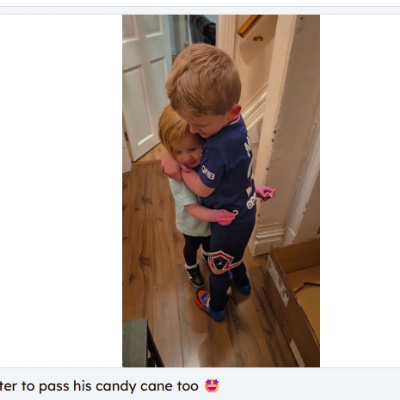
Task: Click the white door in the photo
Action: point(145,83)
